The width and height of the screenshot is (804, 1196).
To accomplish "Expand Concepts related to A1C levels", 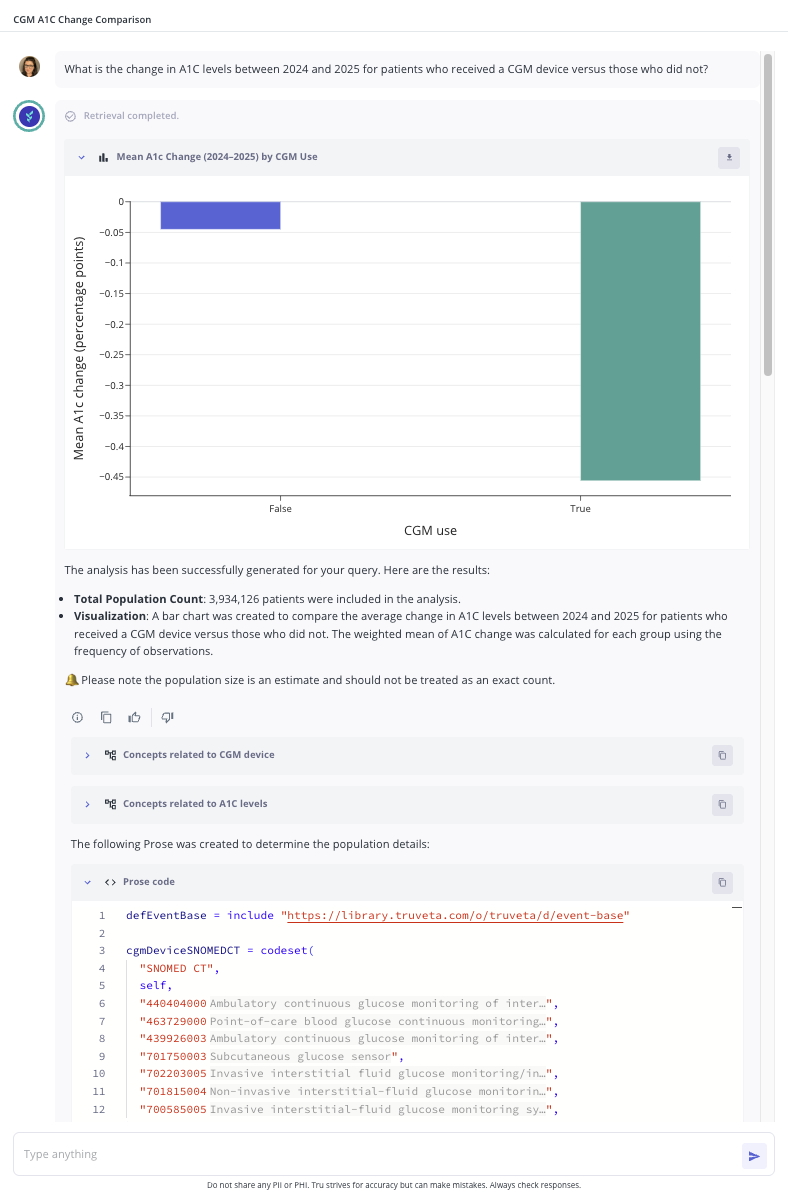I will click(88, 804).
